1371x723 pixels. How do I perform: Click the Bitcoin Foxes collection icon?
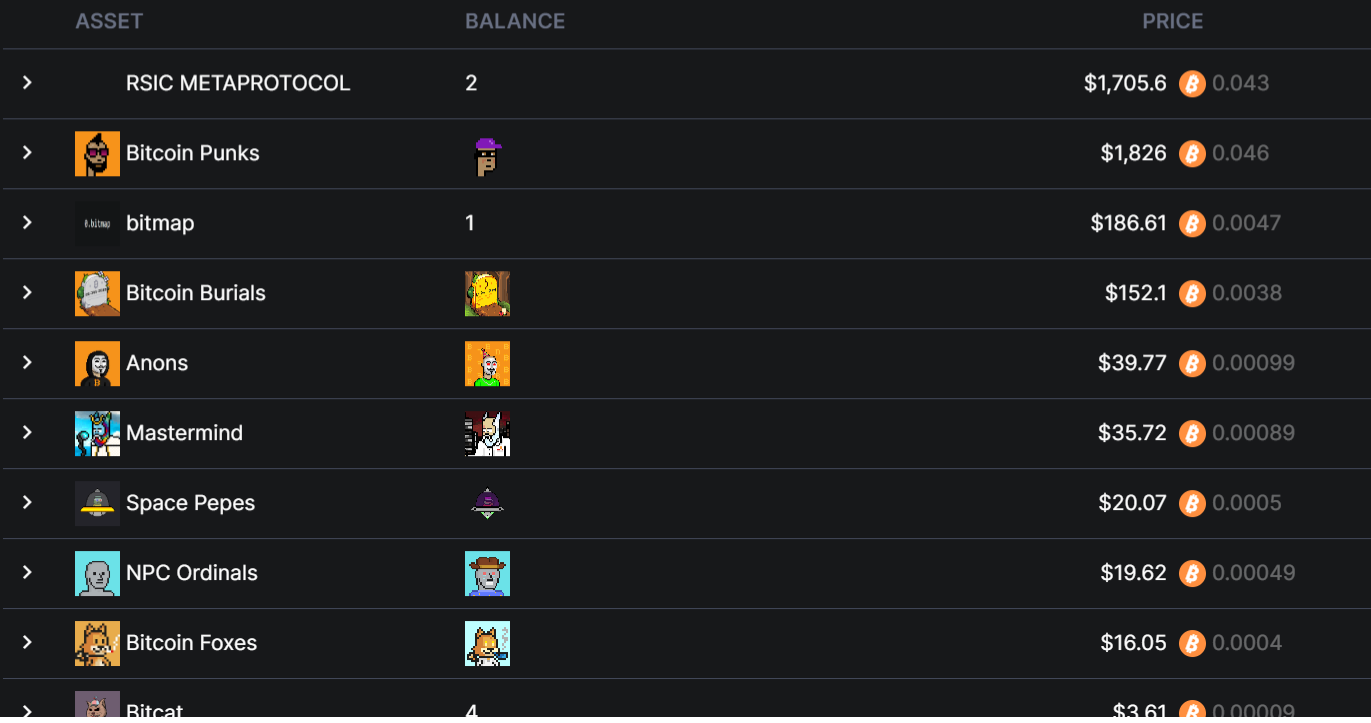(97, 643)
